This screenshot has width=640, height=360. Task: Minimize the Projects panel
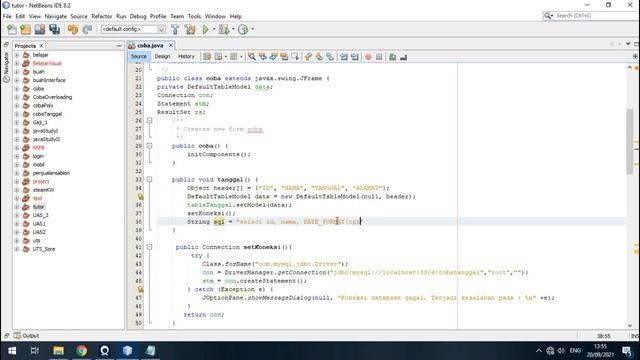click(x=119, y=46)
